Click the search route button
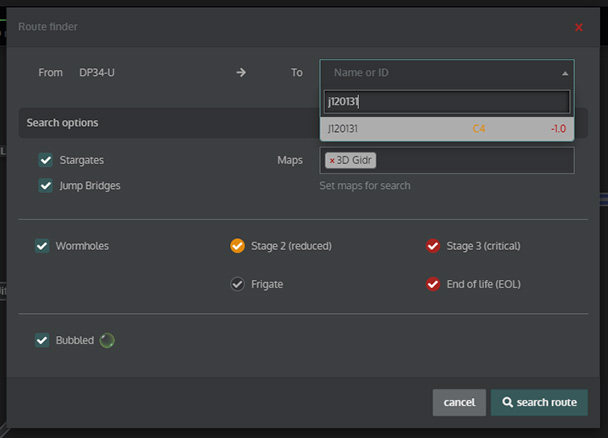The image size is (608, 438). click(x=539, y=402)
